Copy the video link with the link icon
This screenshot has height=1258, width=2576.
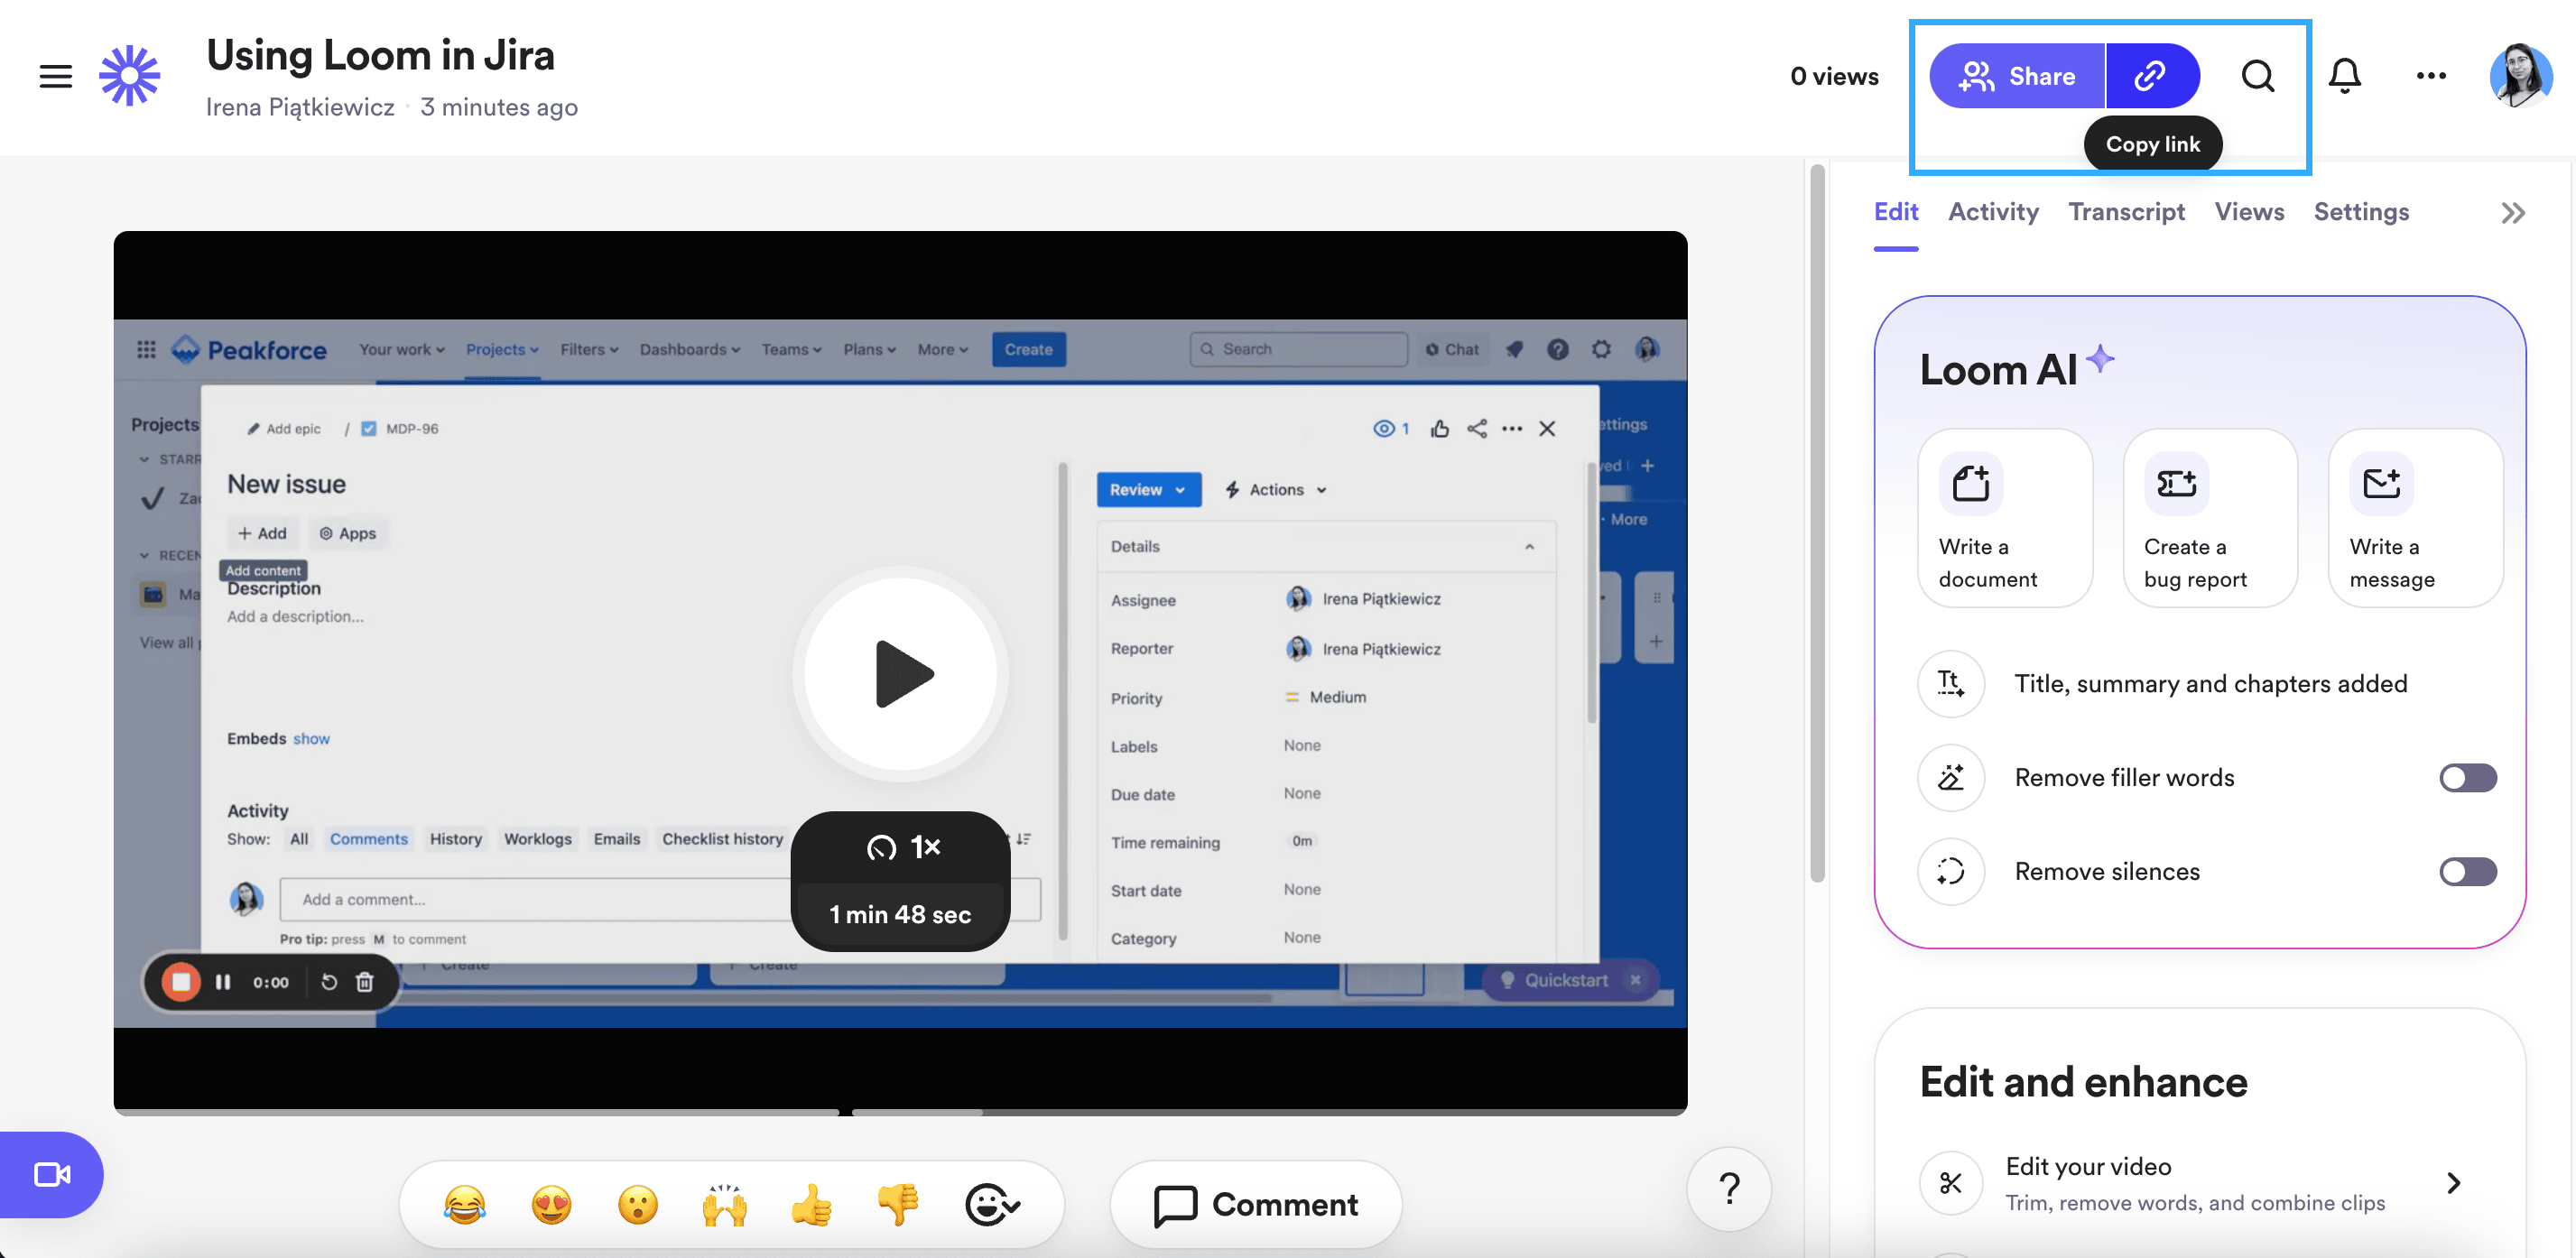coord(2152,76)
